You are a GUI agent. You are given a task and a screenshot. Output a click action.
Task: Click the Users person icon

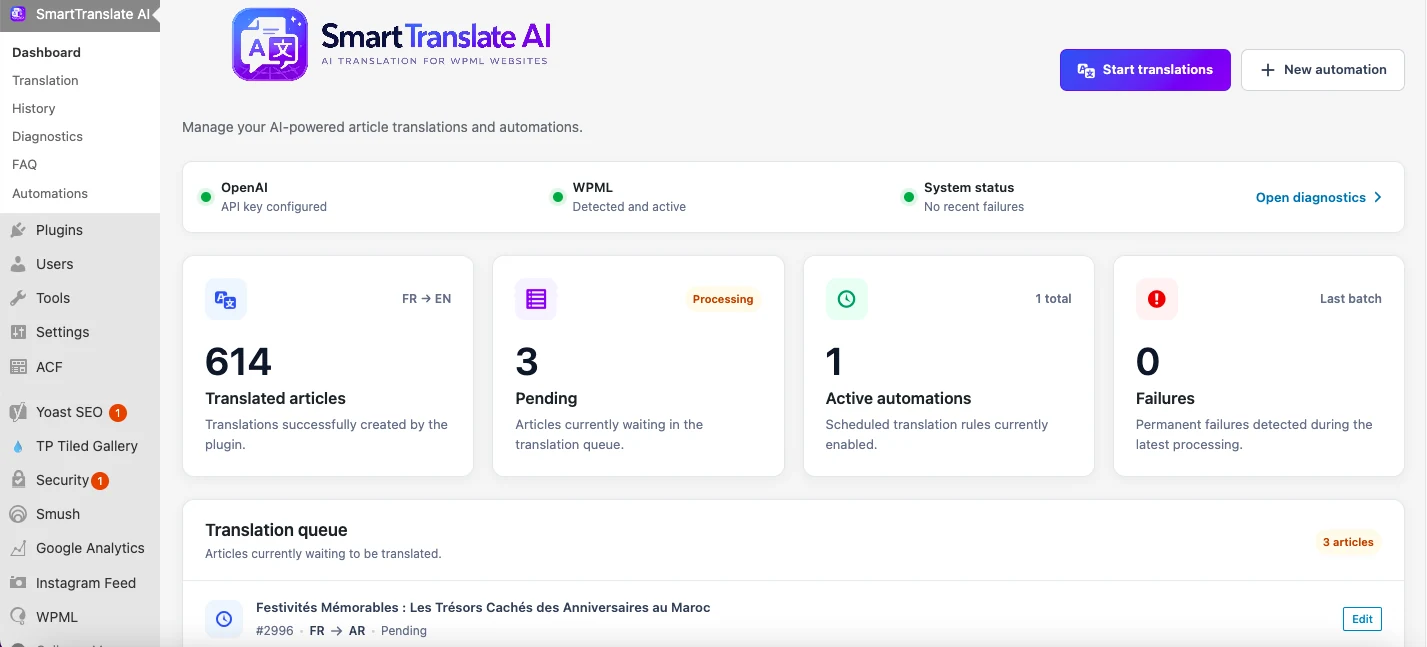pos(17,264)
